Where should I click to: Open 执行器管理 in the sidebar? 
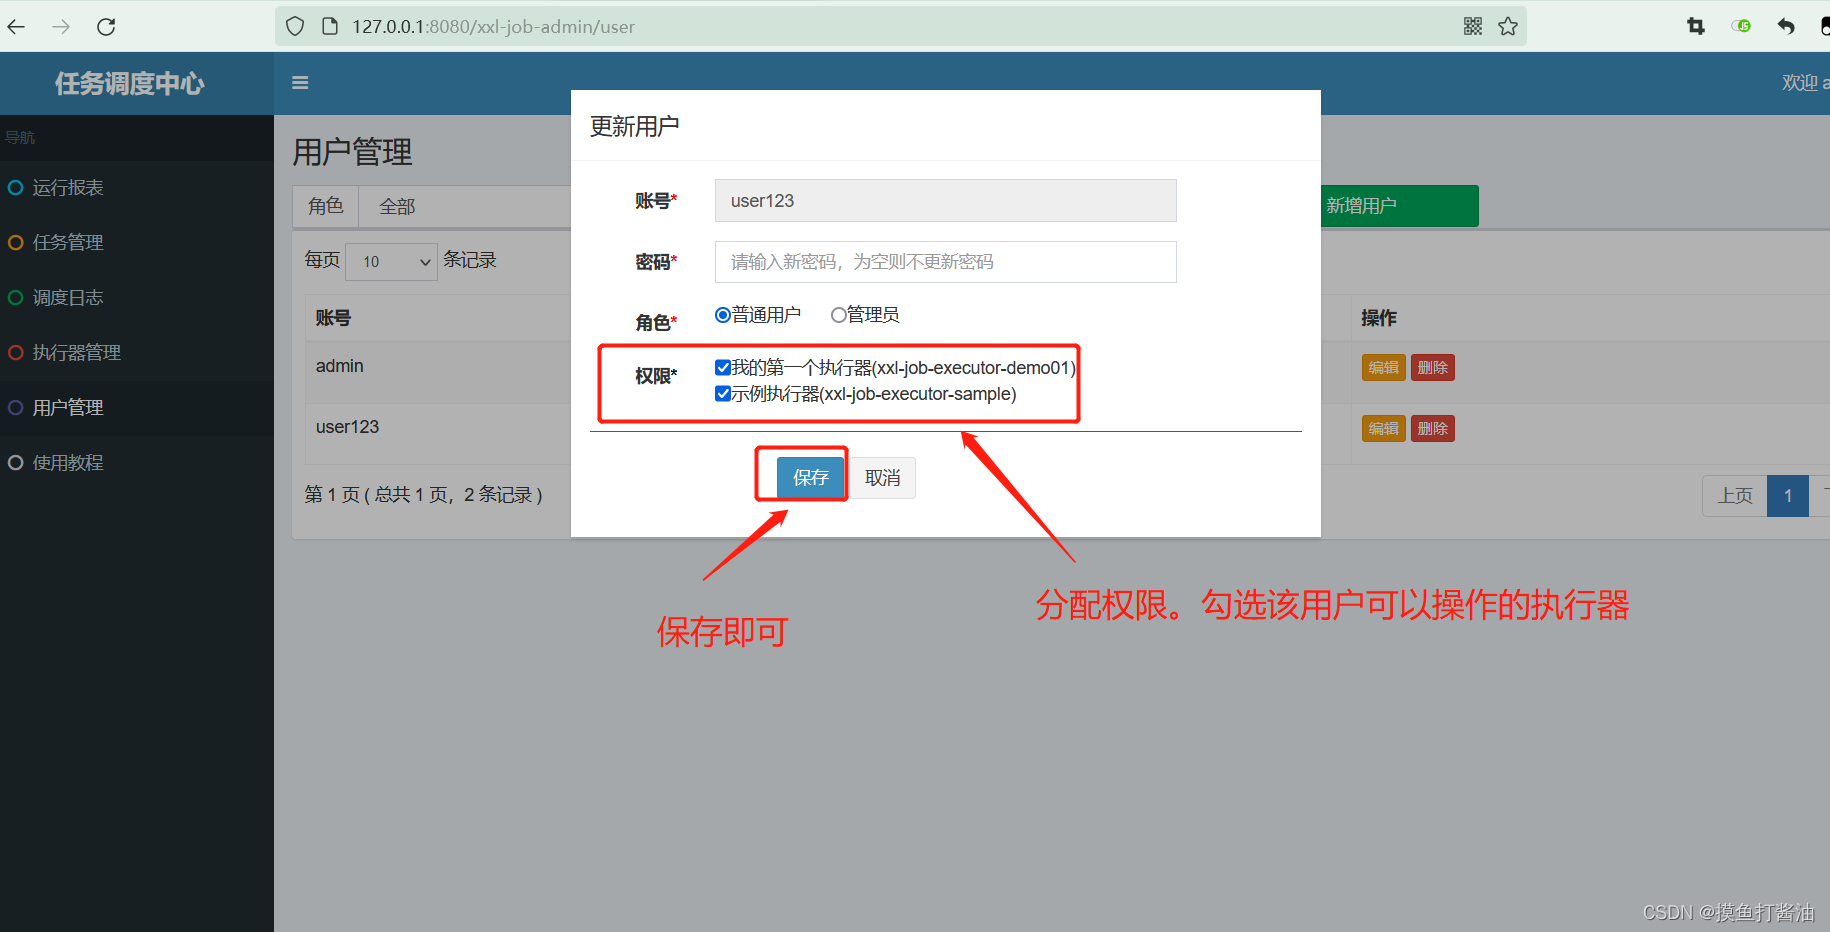tap(137, 352)
